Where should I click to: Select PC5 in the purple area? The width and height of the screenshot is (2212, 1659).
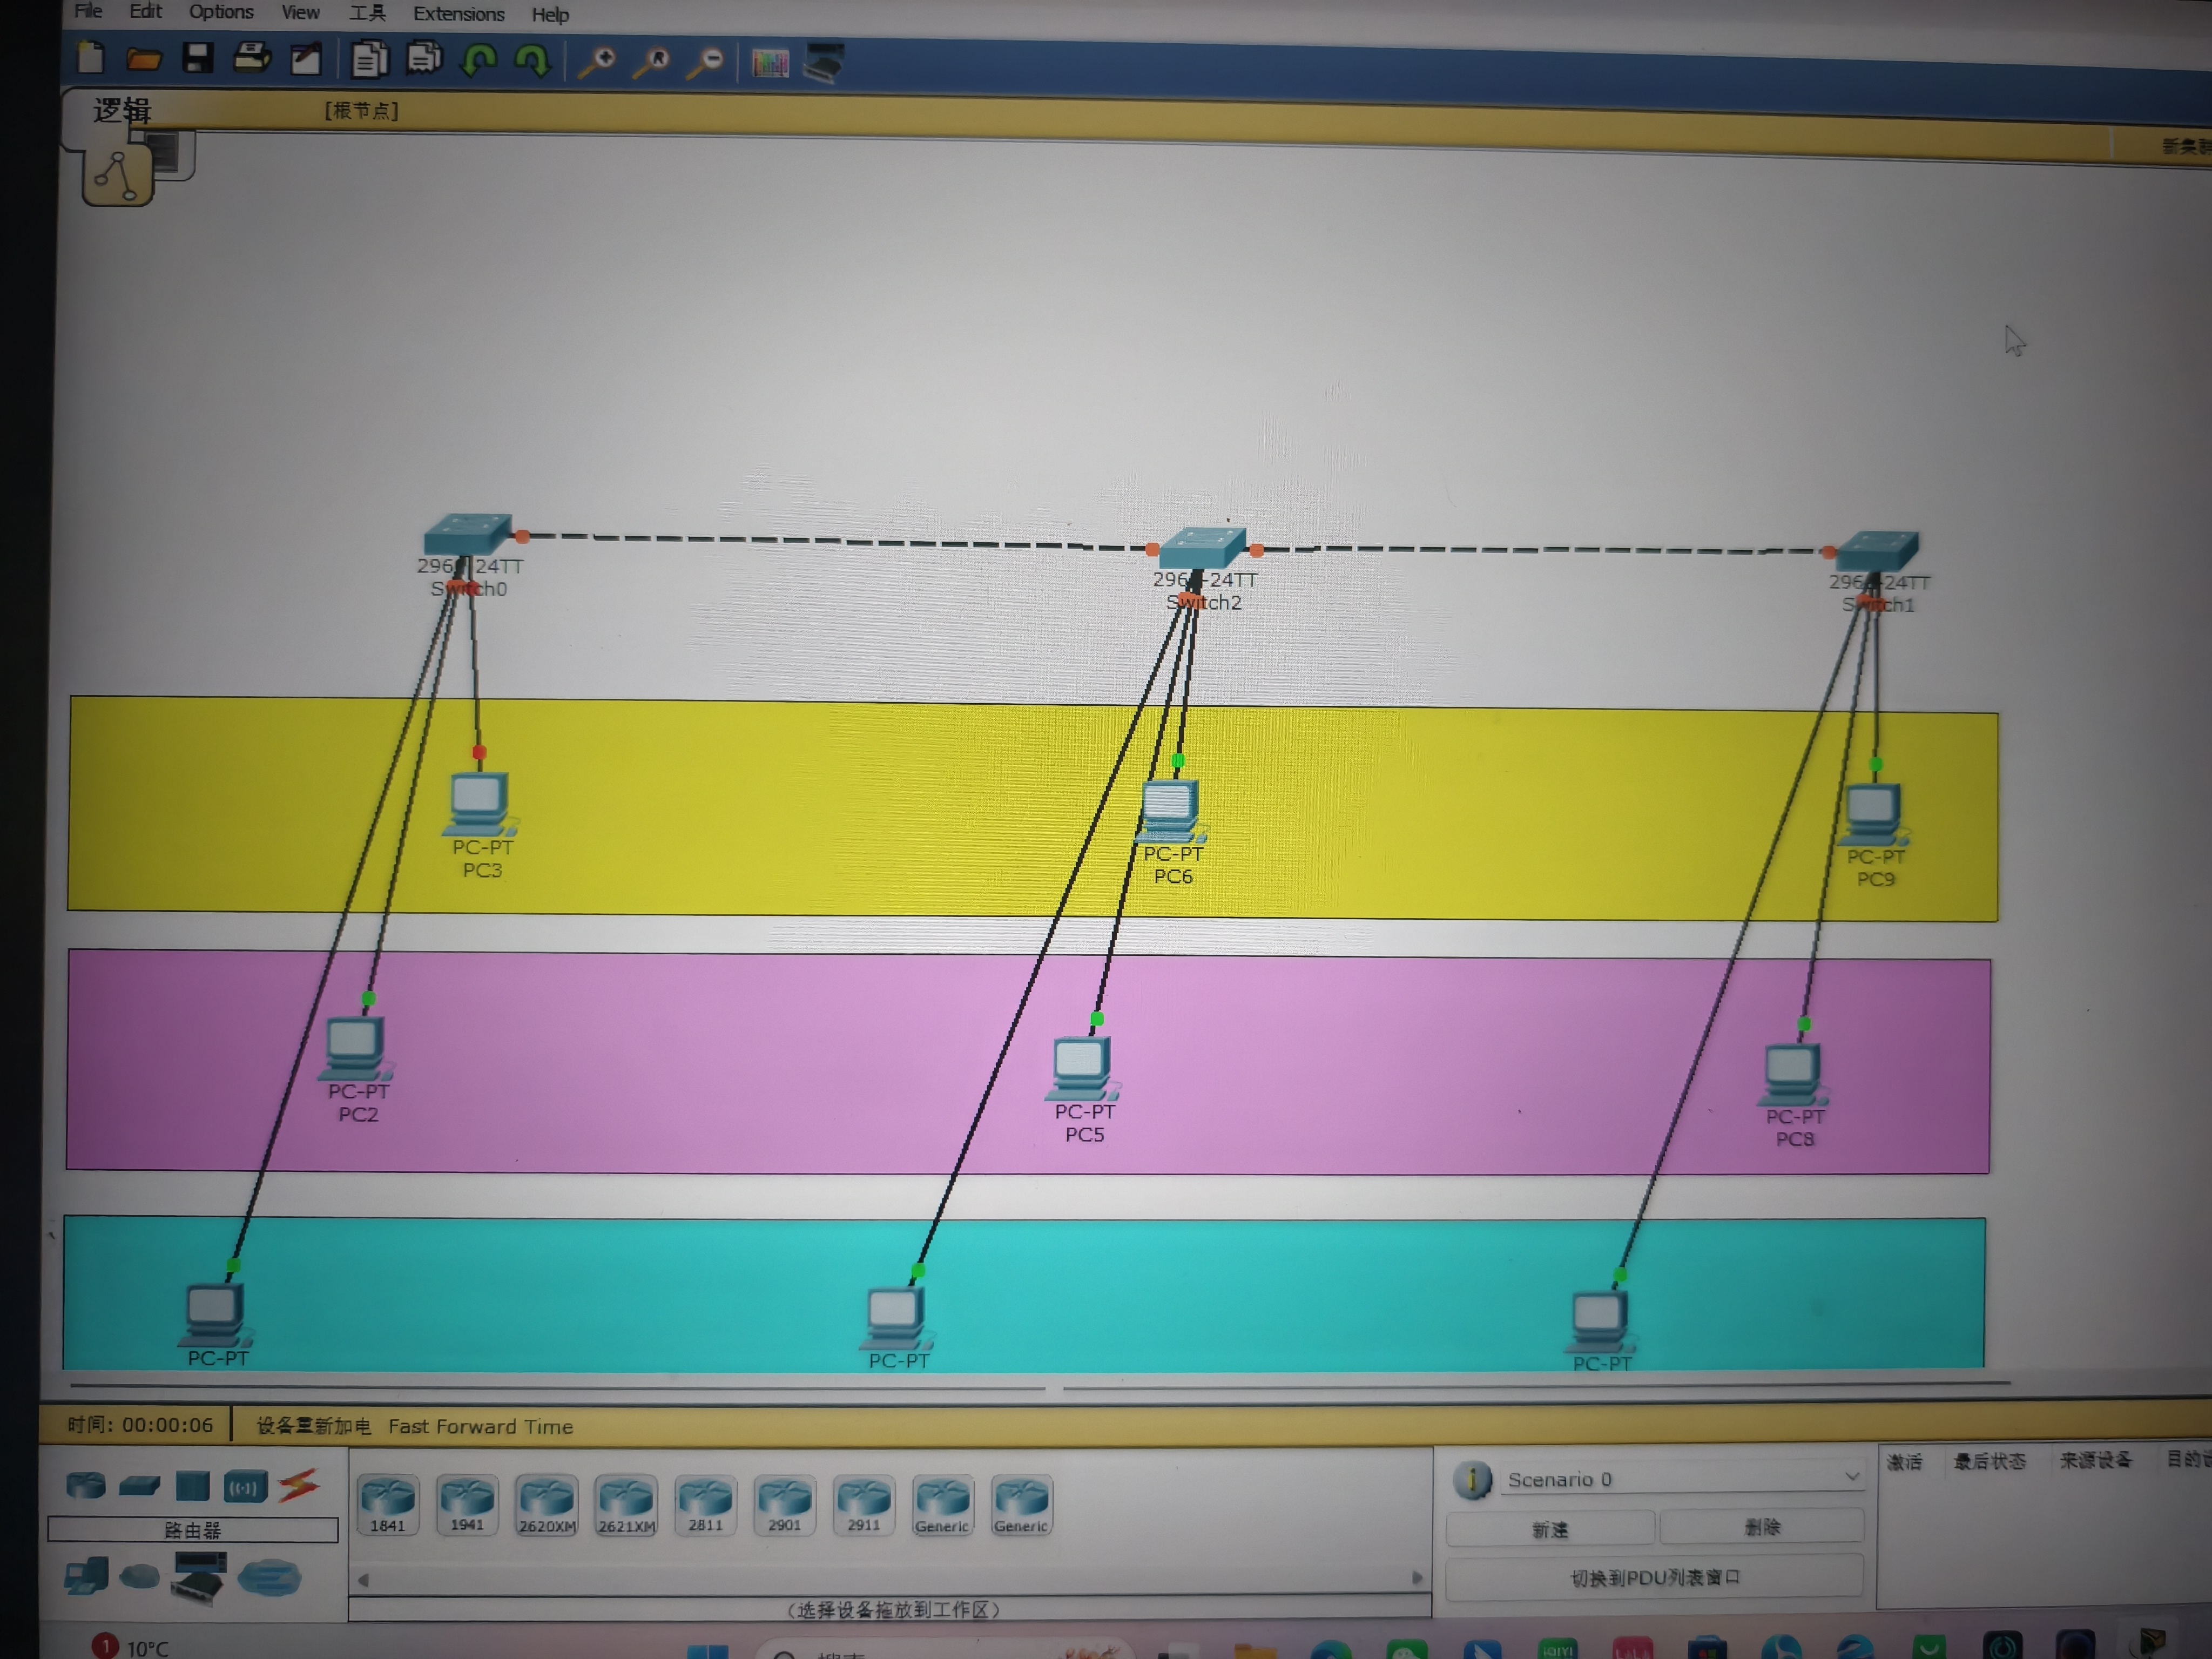(x=1081, y=1066)
